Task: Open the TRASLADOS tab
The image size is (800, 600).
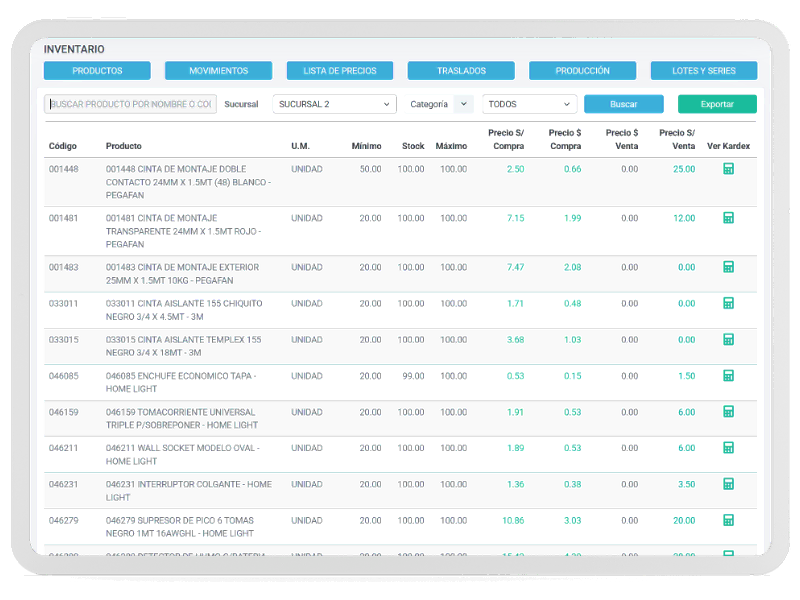Action: pos(461,70)
